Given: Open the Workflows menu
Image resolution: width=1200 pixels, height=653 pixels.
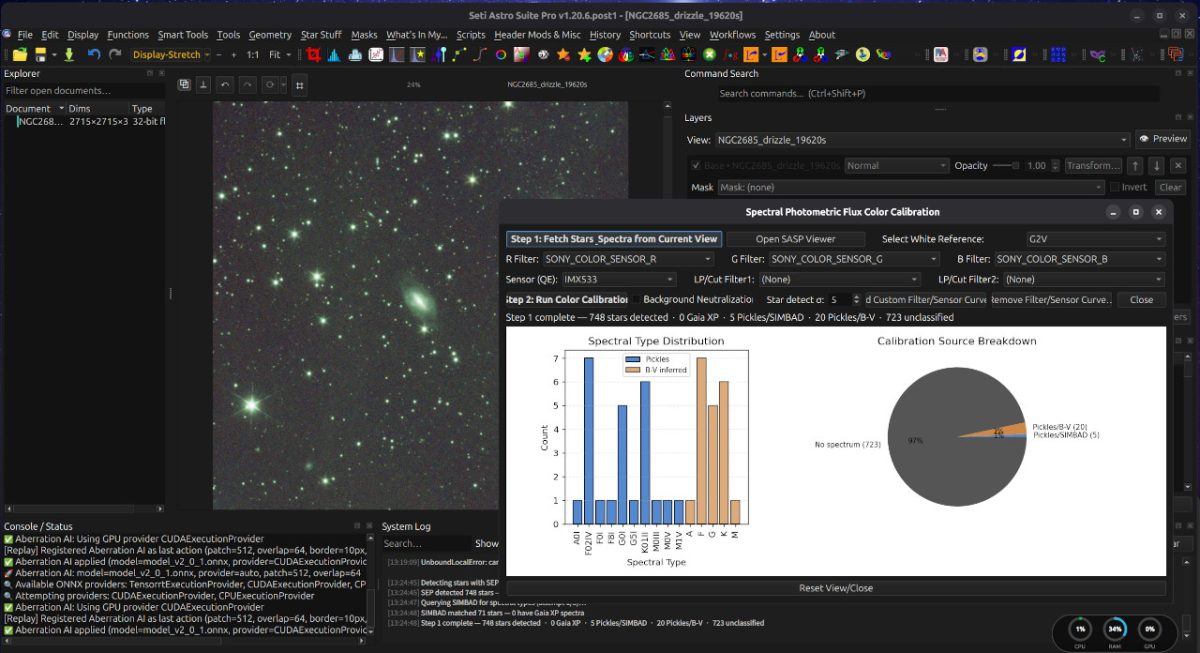Looking at the screenshot, I should click(733, 35).
